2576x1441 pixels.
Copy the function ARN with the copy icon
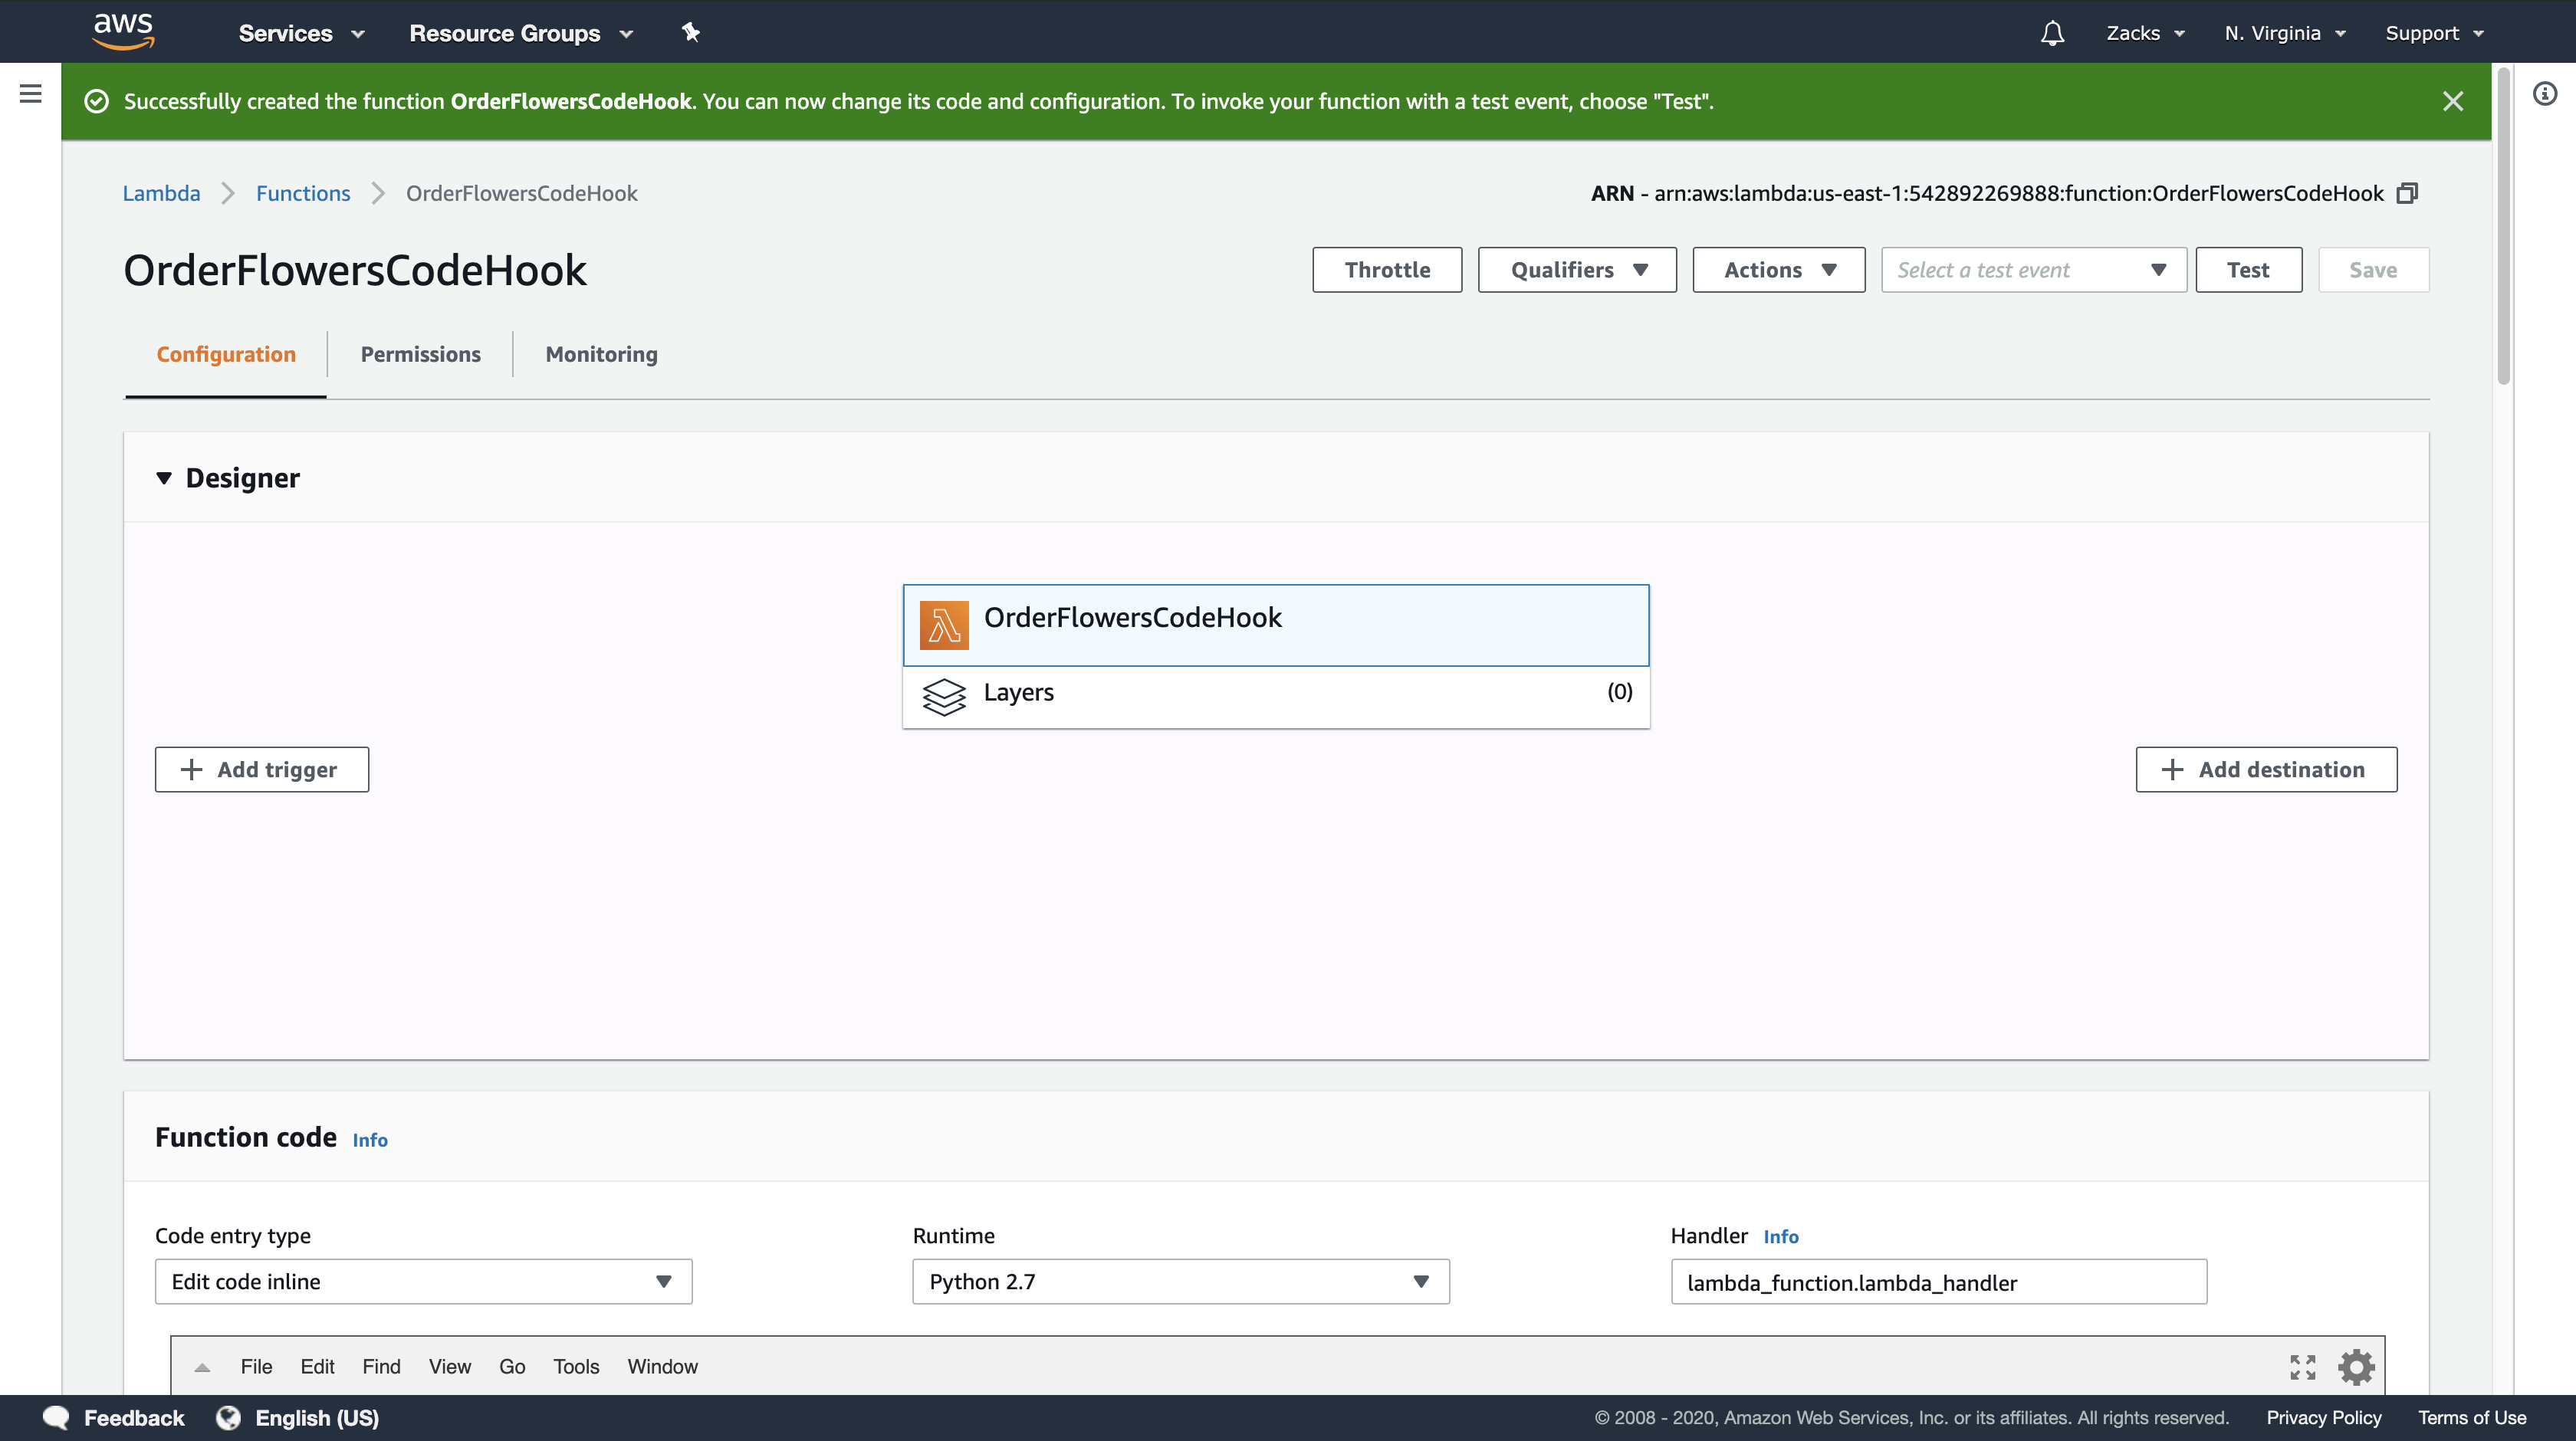(x=2407, y=193)
